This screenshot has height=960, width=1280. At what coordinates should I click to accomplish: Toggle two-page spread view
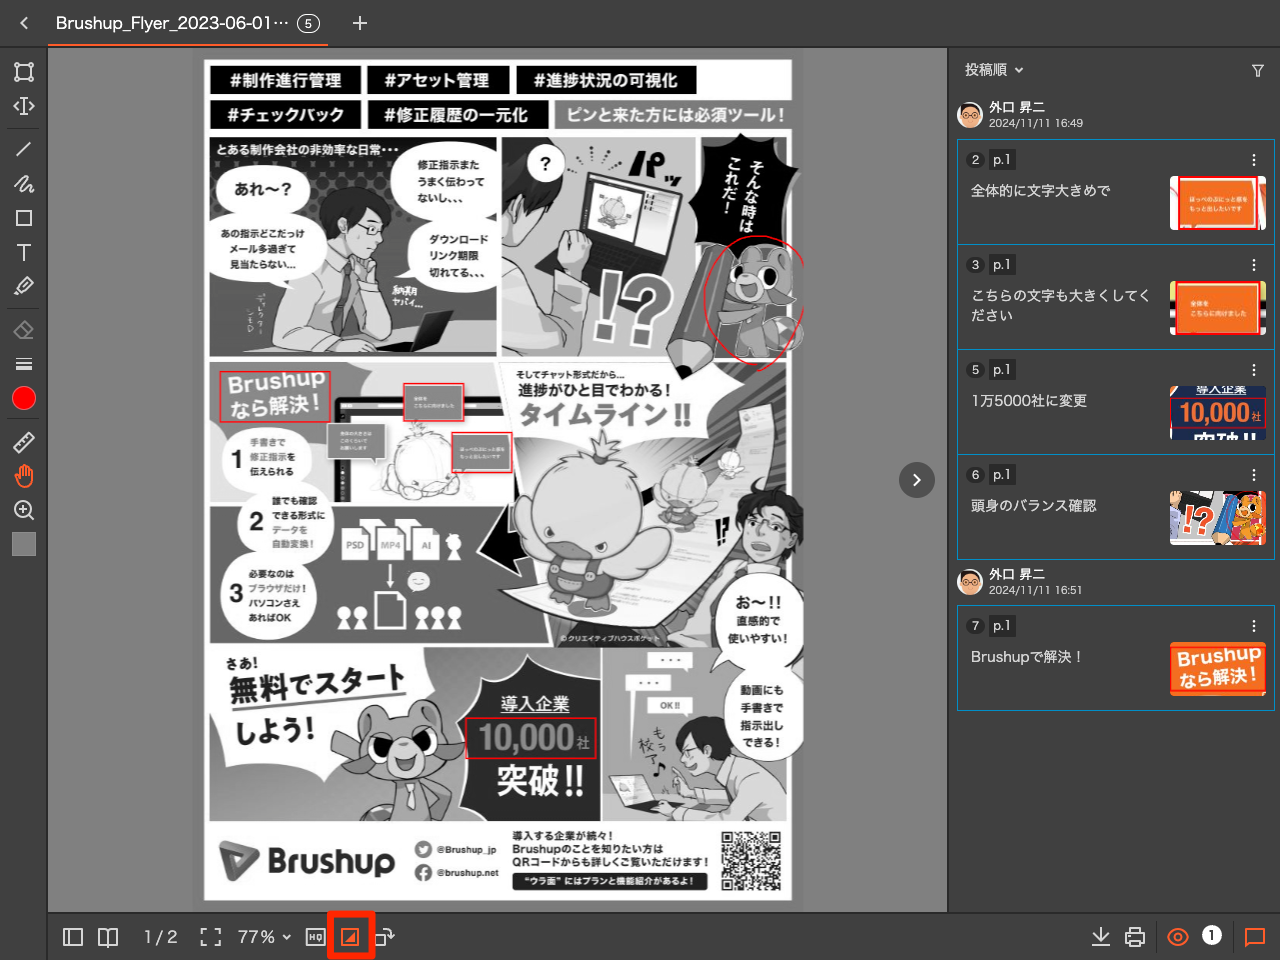108,937
